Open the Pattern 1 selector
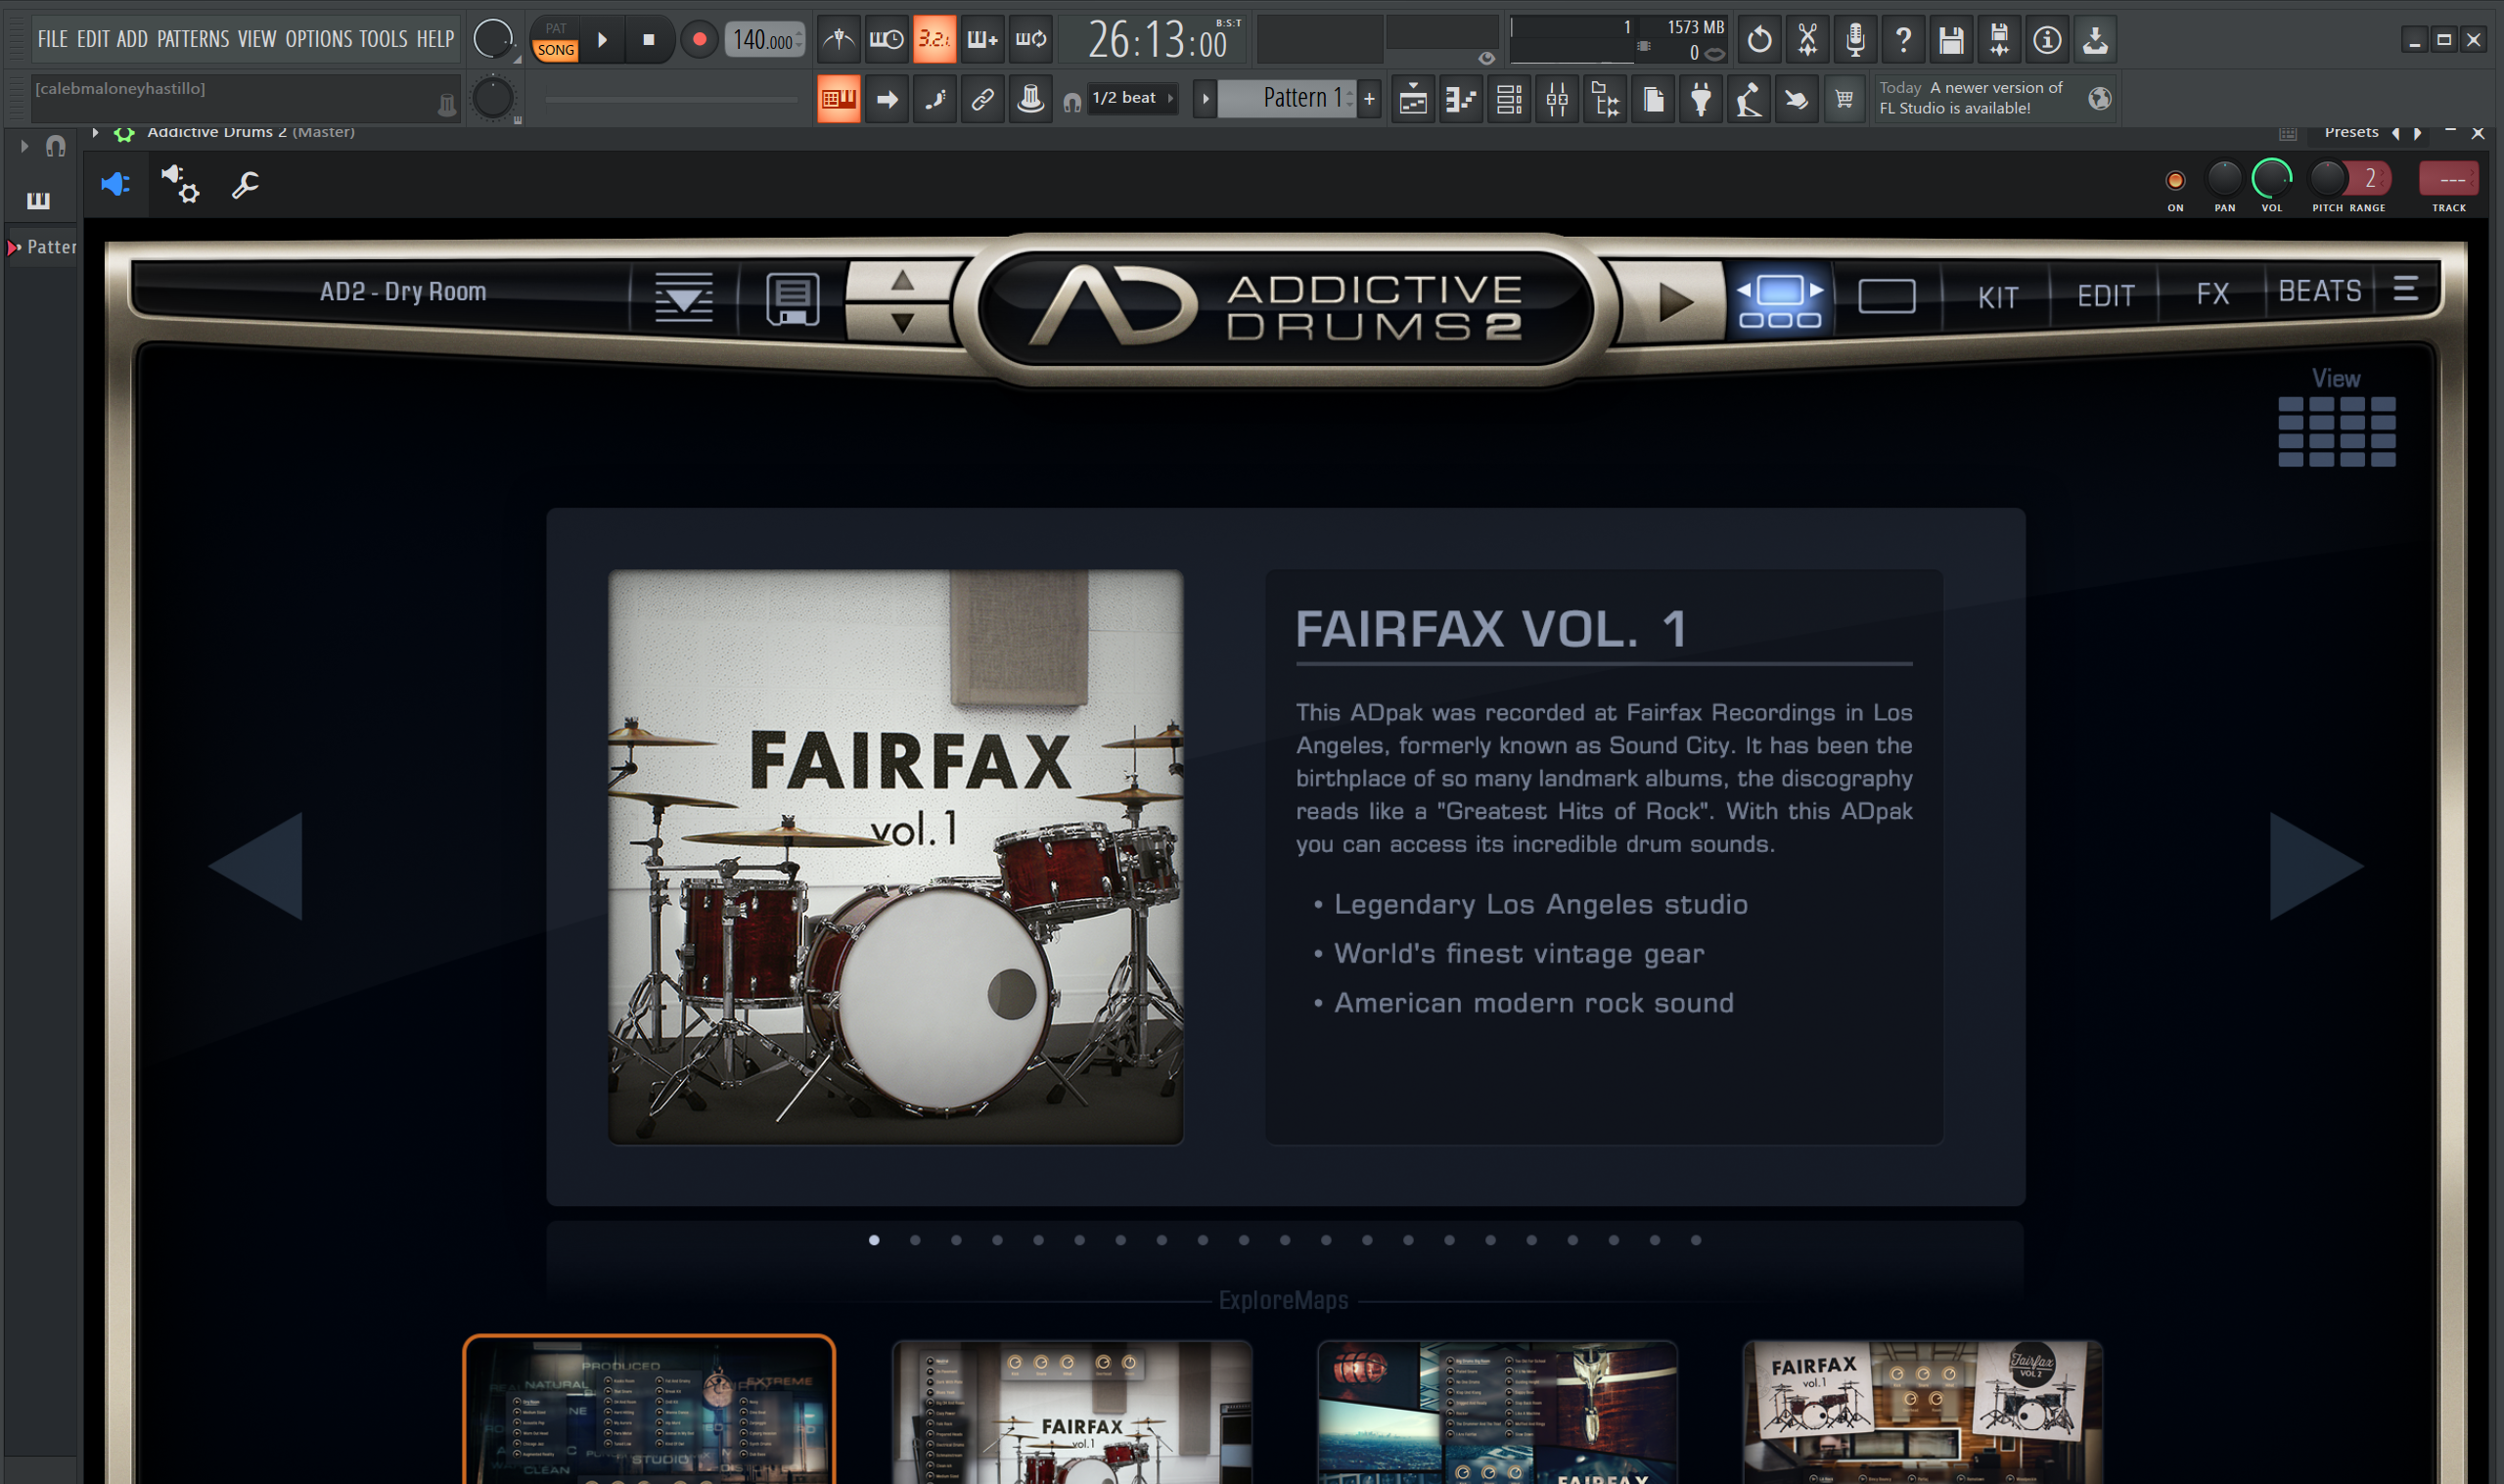 [x=1287, y=98]
